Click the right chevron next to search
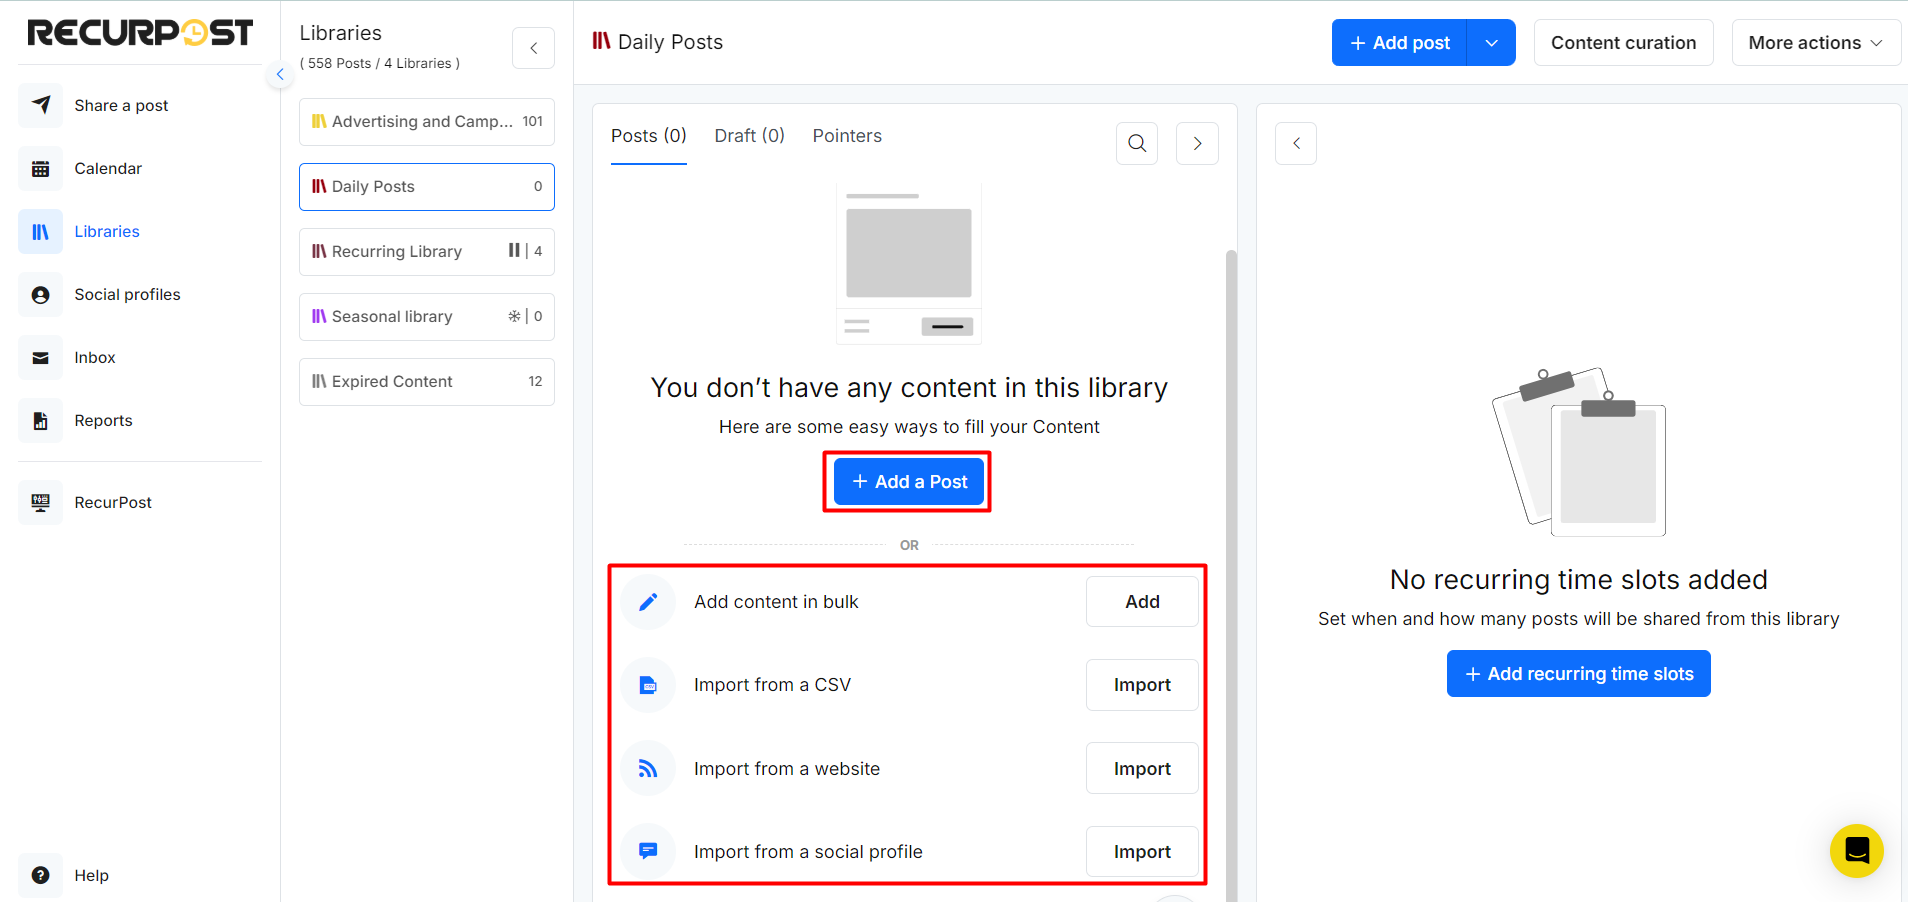Screen dimensions: 1908x902 tap(1197, 143)
